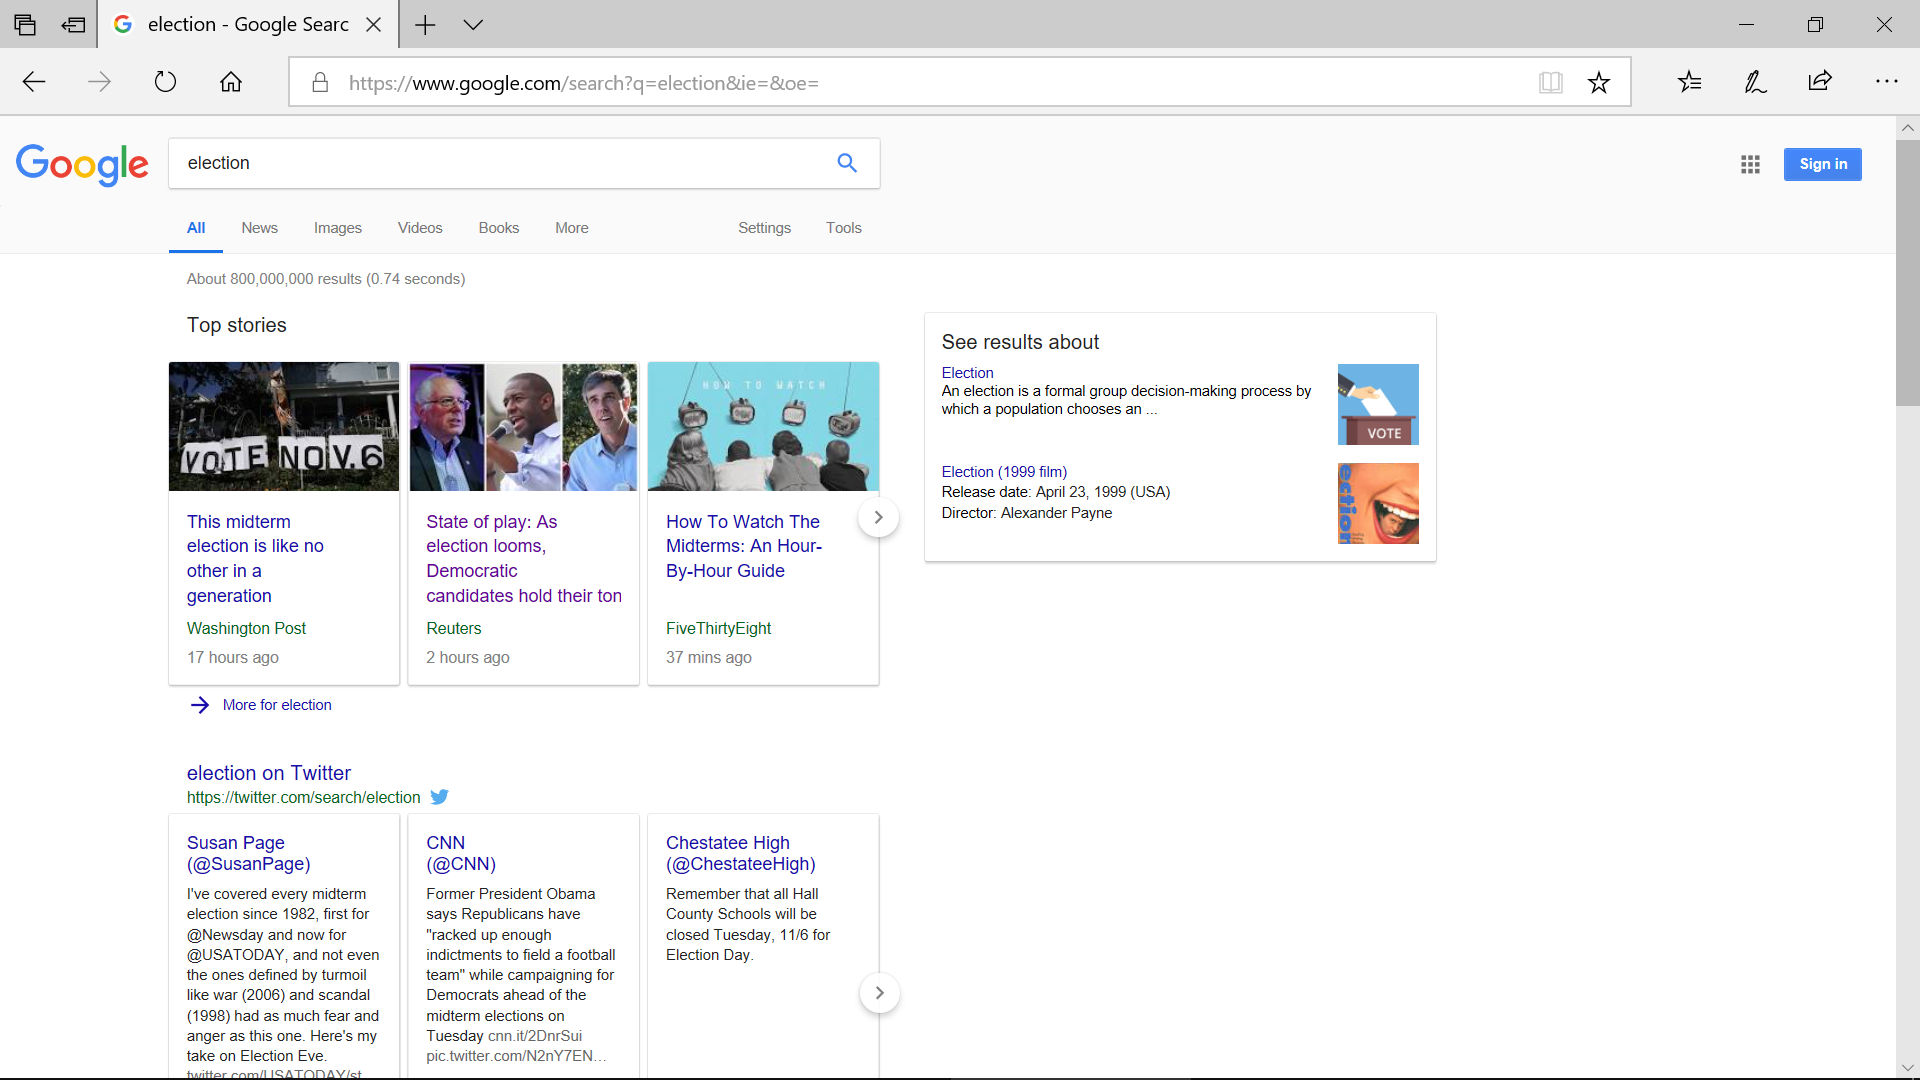Viewport: 1920px width, 1080px height.
Task: Switch to the News tab
Action: (259, 228)
